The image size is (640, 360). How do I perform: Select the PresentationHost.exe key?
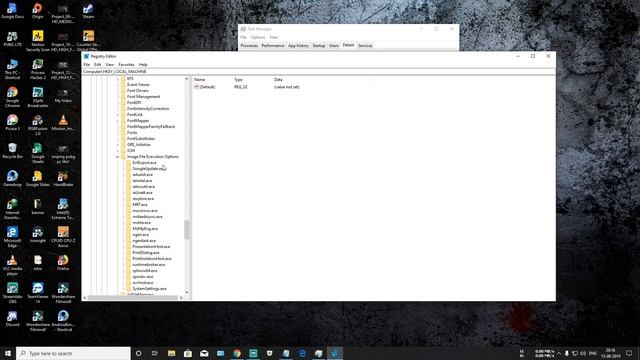coord(151,247)
